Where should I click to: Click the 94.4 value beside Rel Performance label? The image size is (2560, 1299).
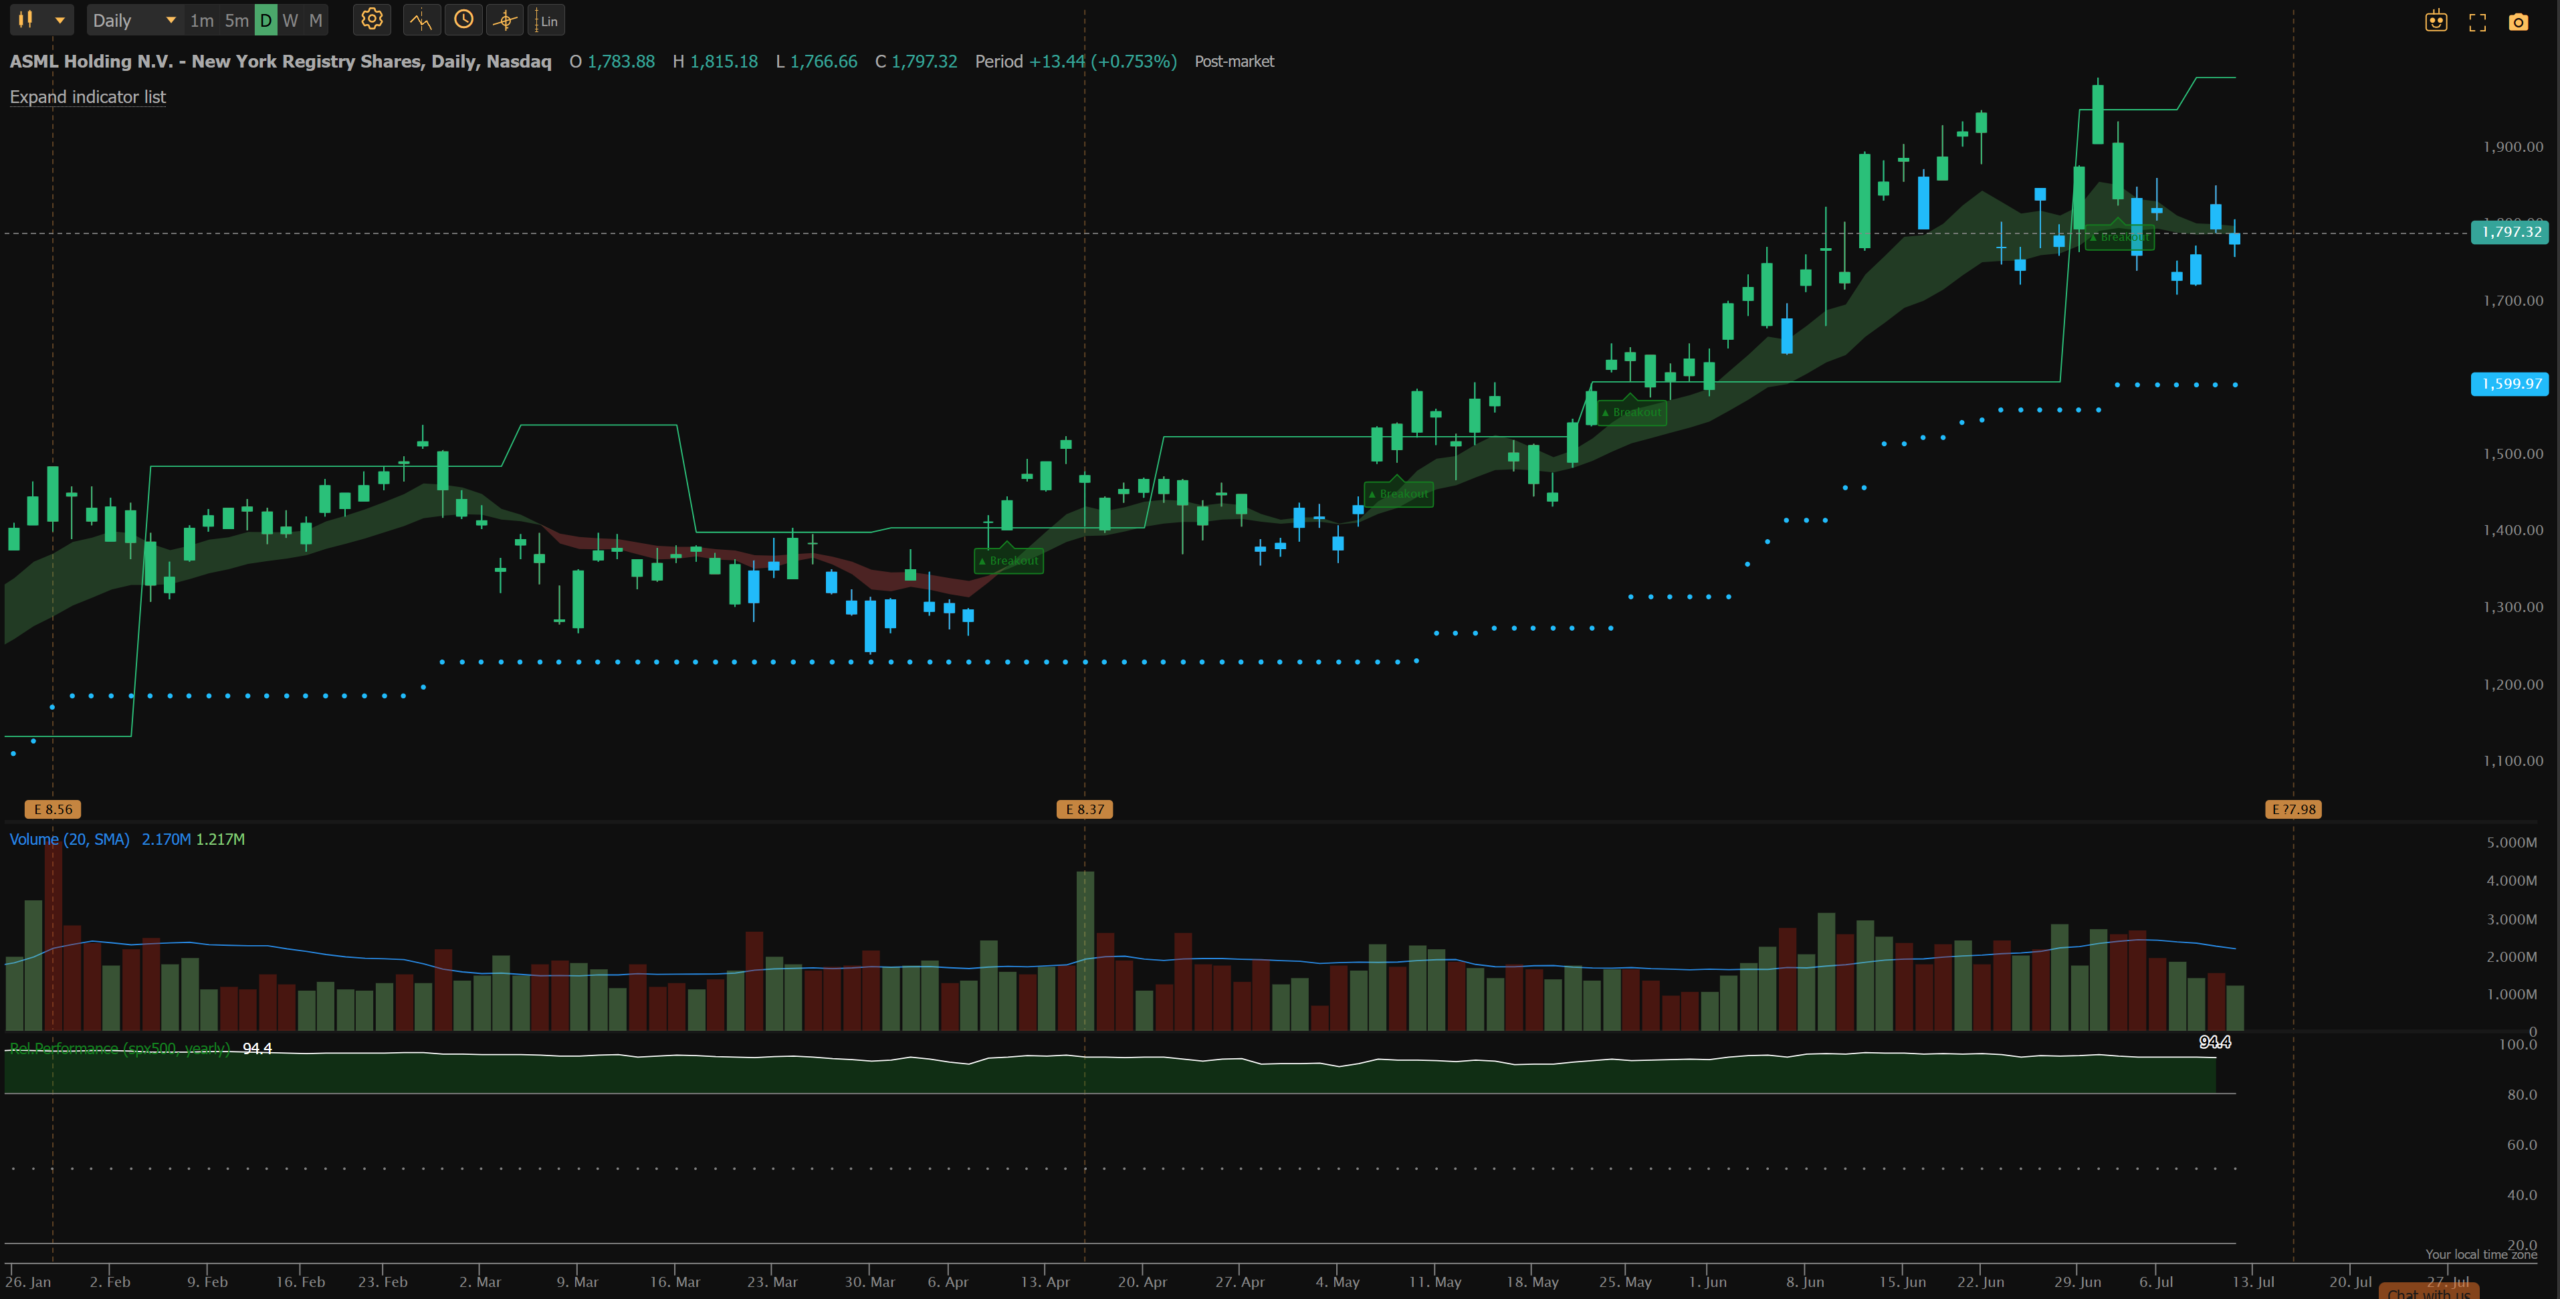click(x=257, y=1048)
